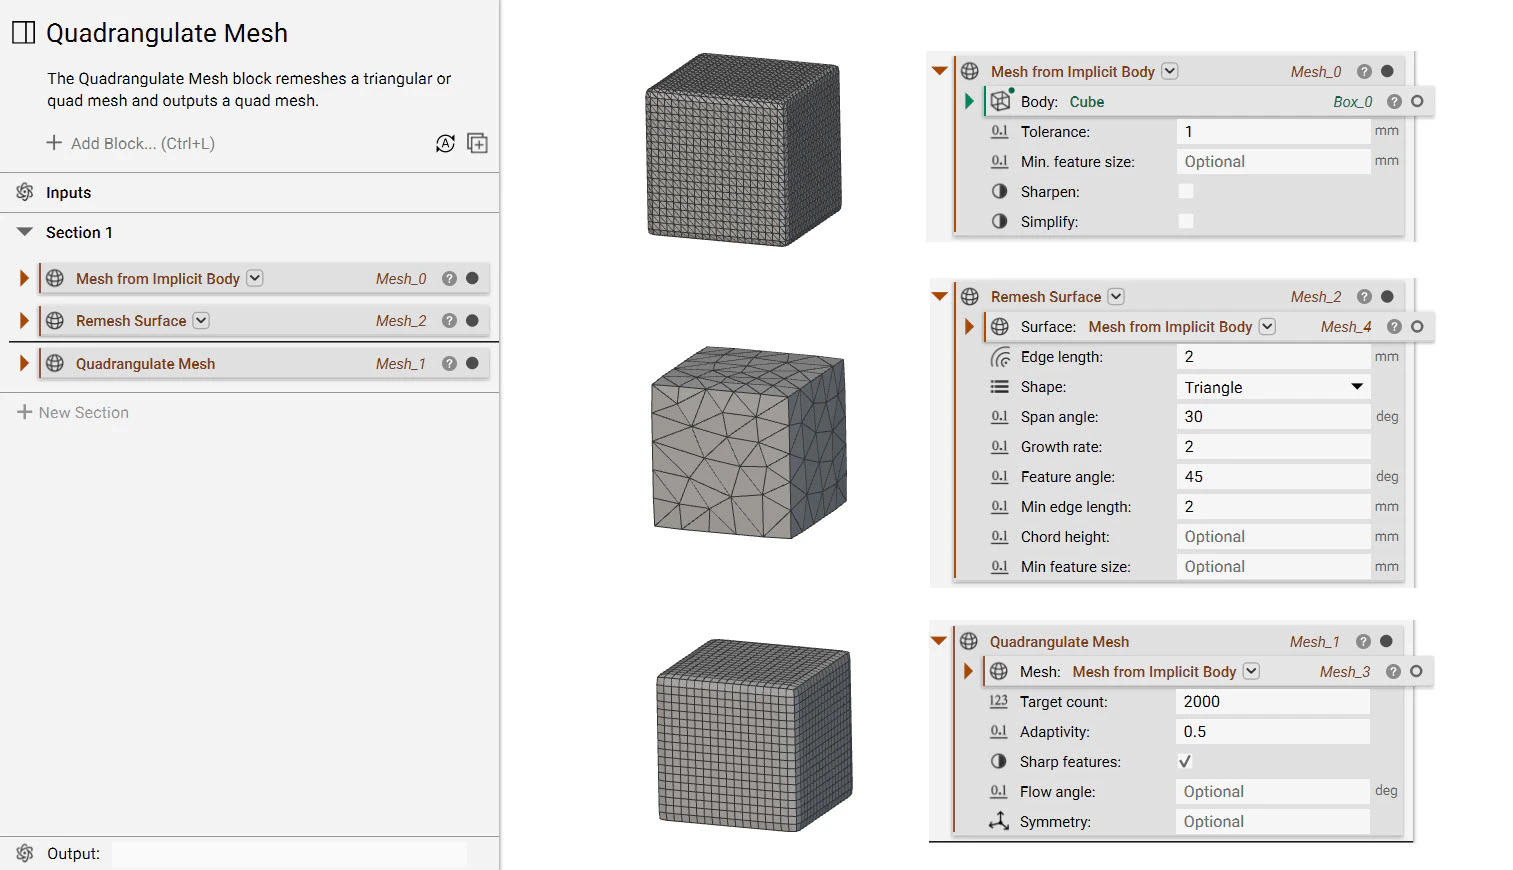Click the Tolerance value field
Screen dimensions: 1513x870
click(1273, 131)
